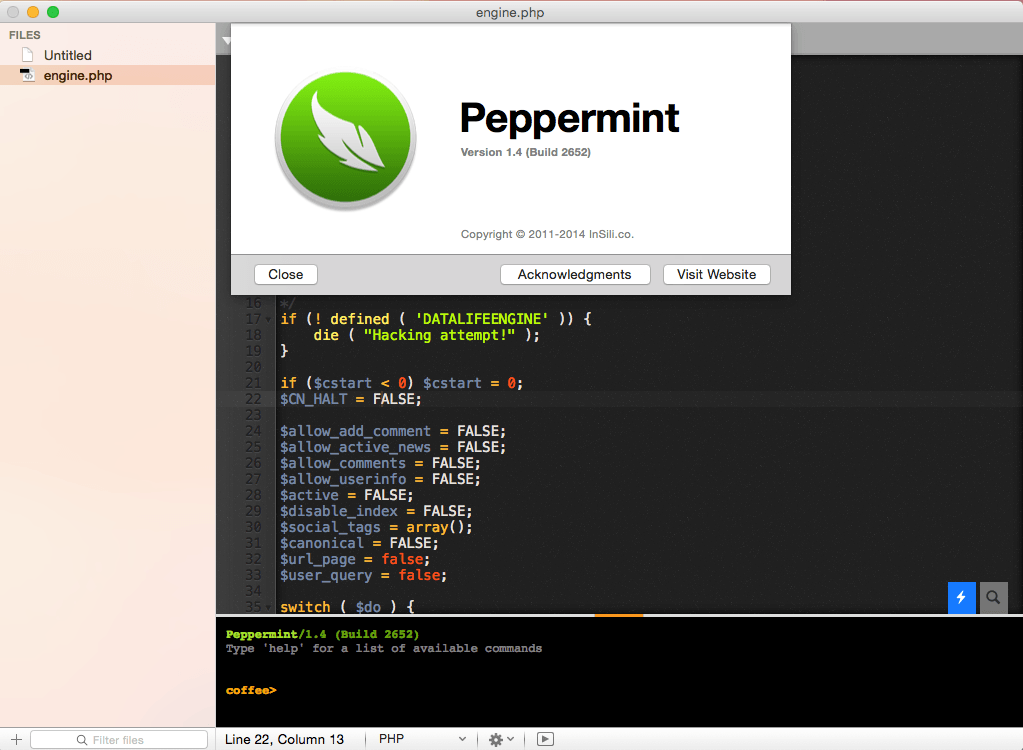The height and width of the screenshot is (750, 1023).
Task: Click line number 22 in gutter
Action: tap(253, 399)
